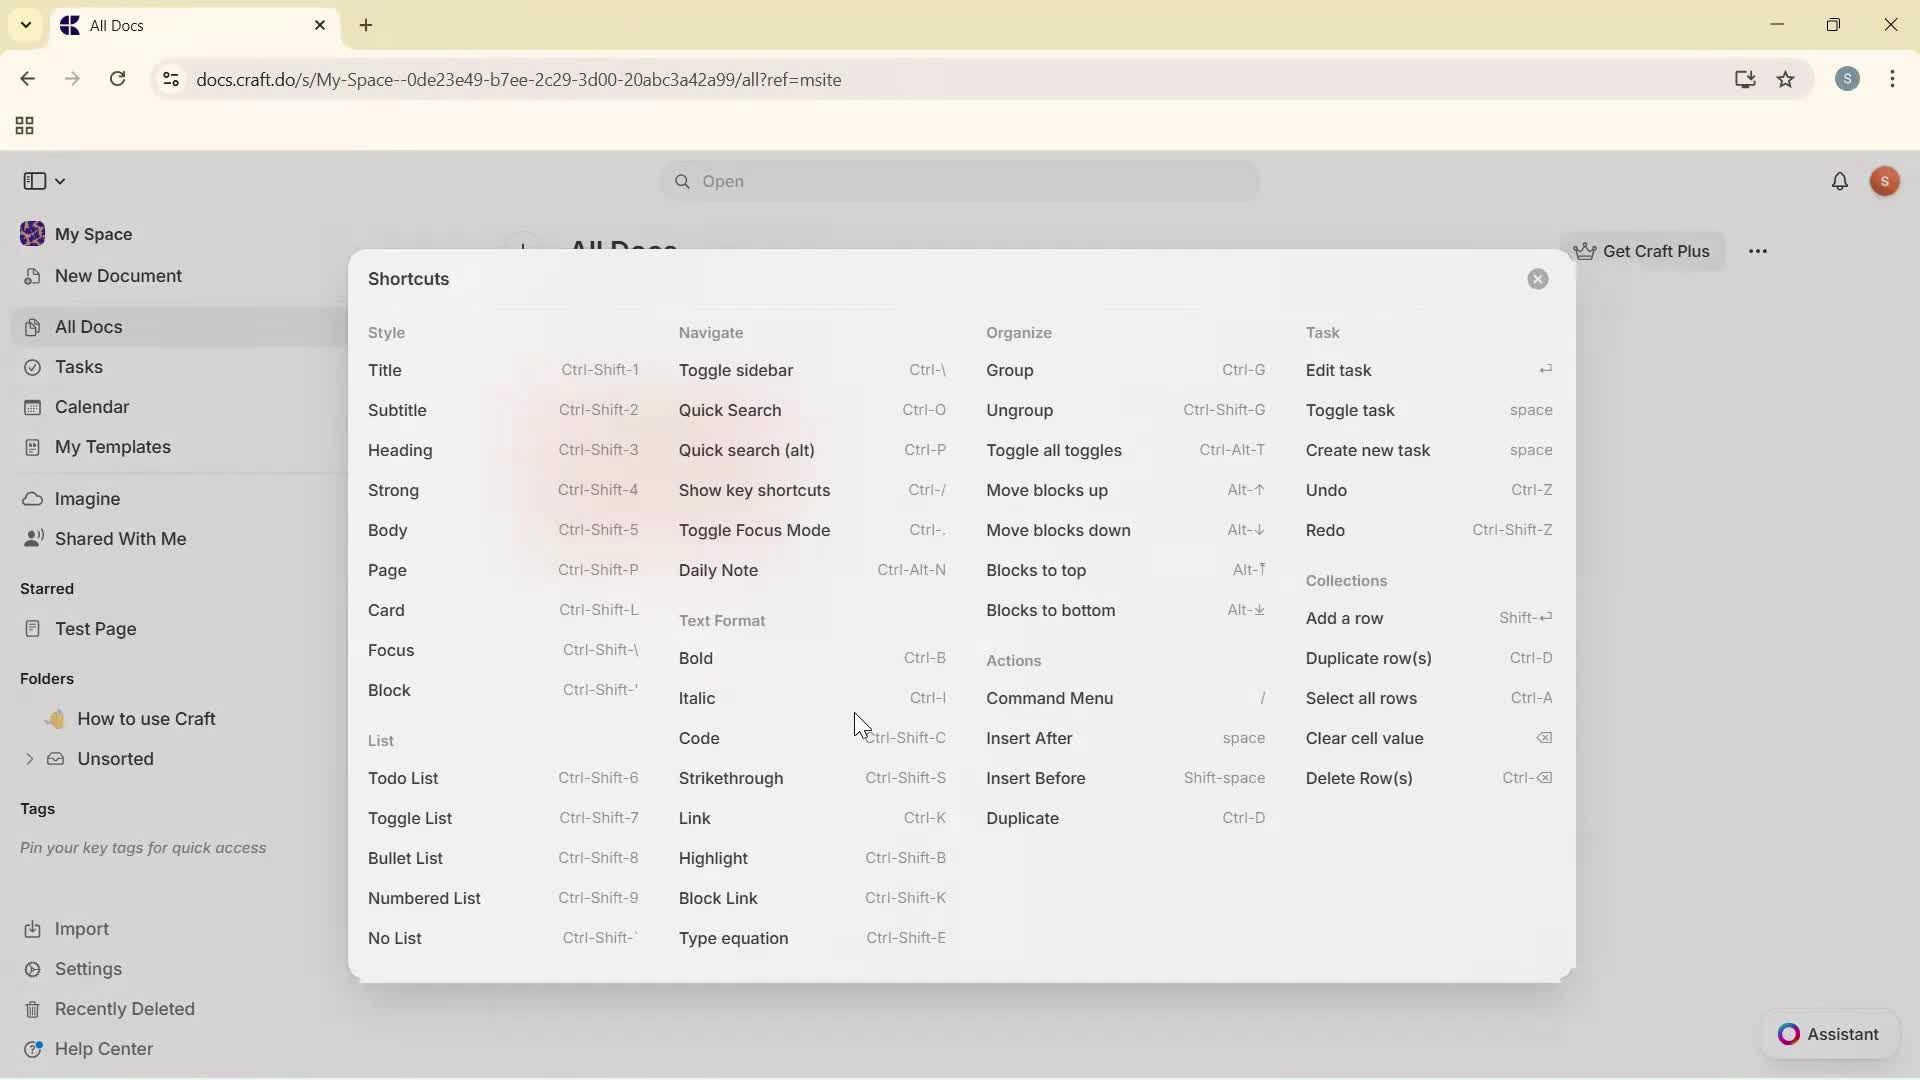1920x1080 pixels.
Task: Toggle the bookmark star in the address bar
Action: 1787,80
